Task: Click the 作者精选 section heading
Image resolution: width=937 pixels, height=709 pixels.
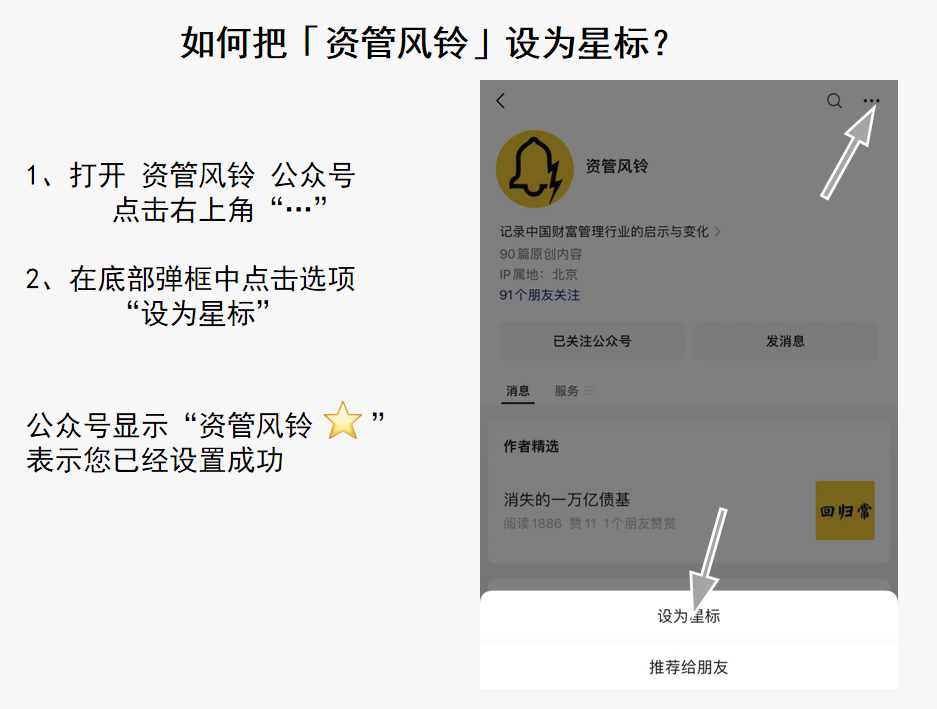Action: [x=531, y=446]
